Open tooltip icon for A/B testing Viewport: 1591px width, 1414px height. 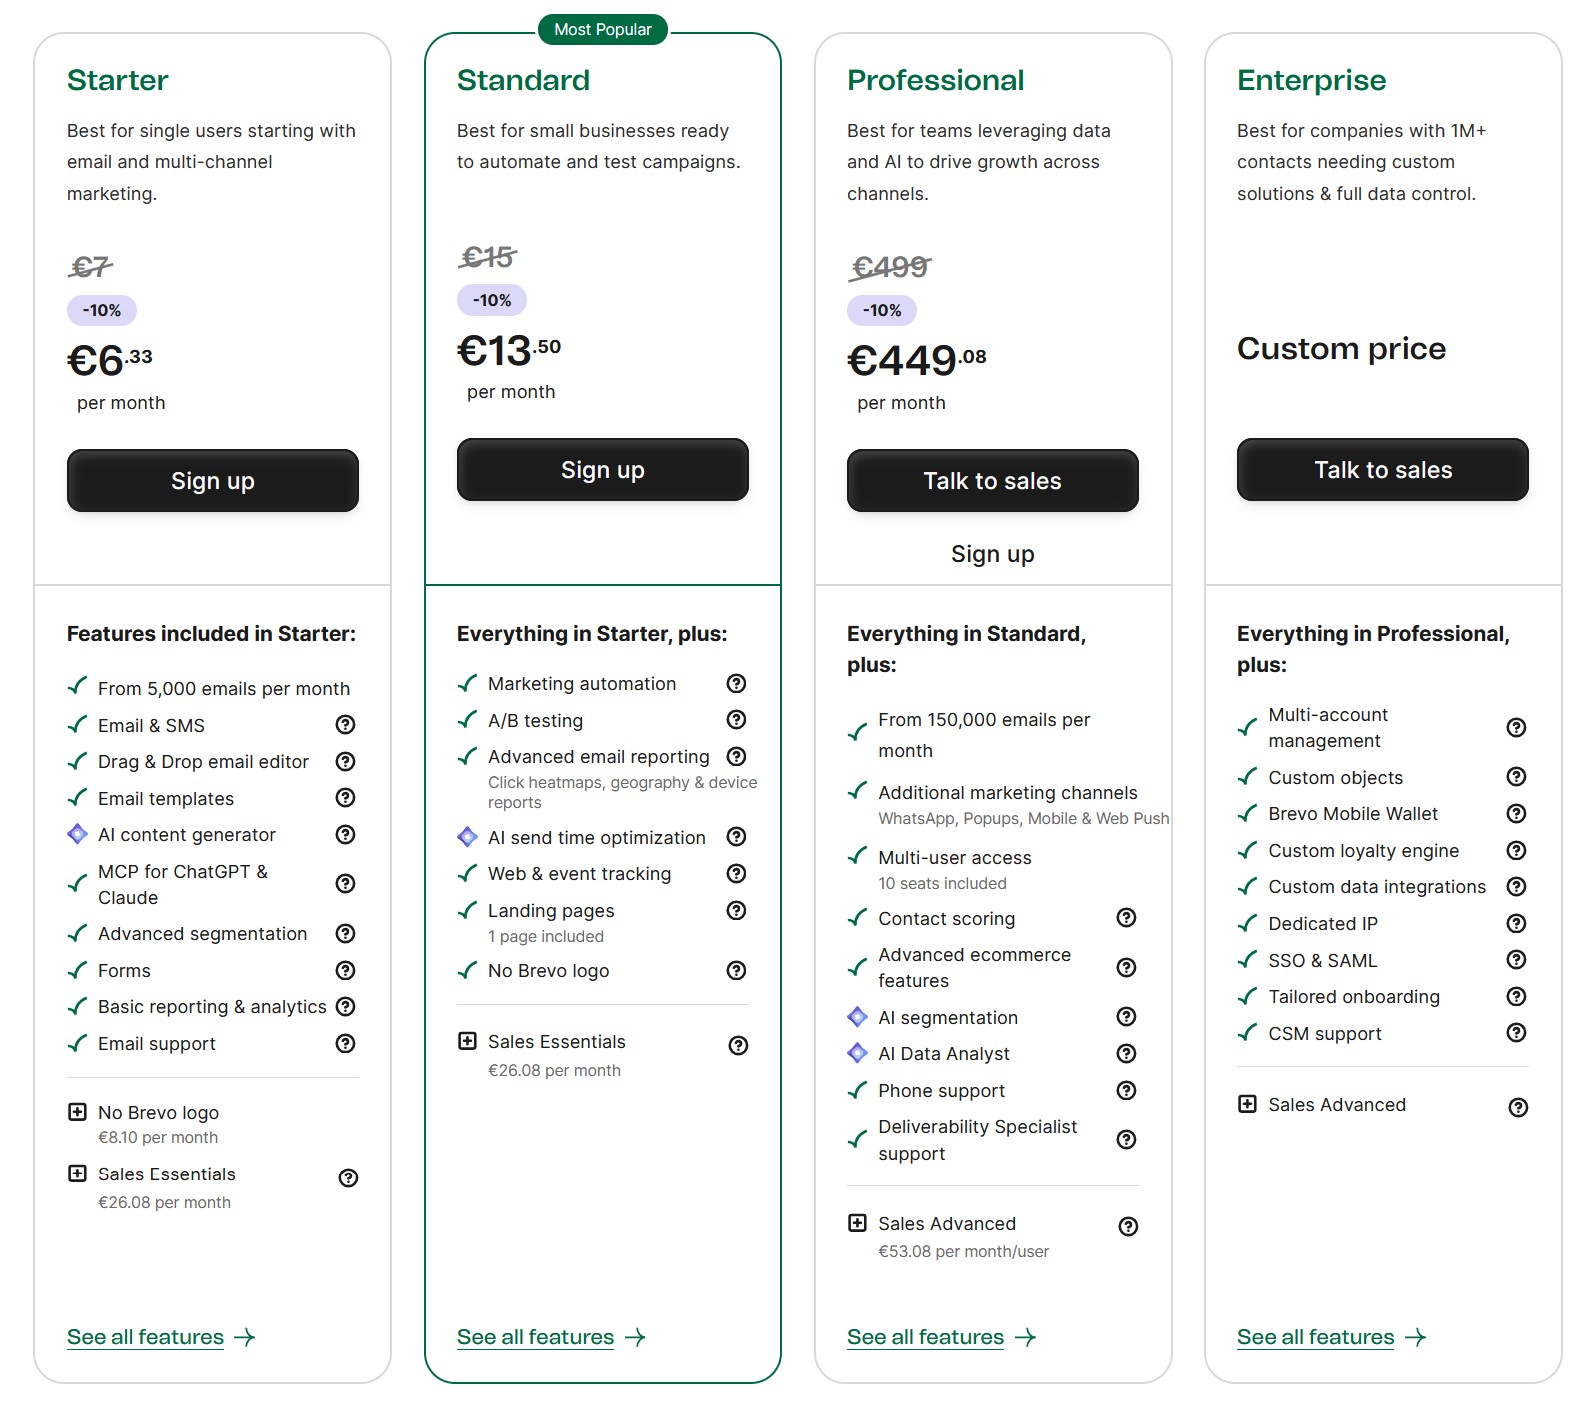click(x=736, y=720)
